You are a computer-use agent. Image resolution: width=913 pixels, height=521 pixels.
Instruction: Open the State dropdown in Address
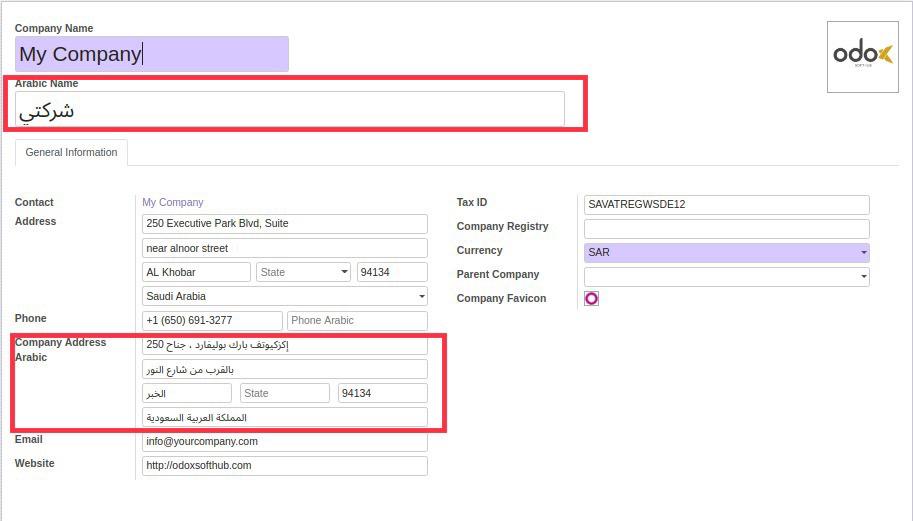tap(302, 272)
